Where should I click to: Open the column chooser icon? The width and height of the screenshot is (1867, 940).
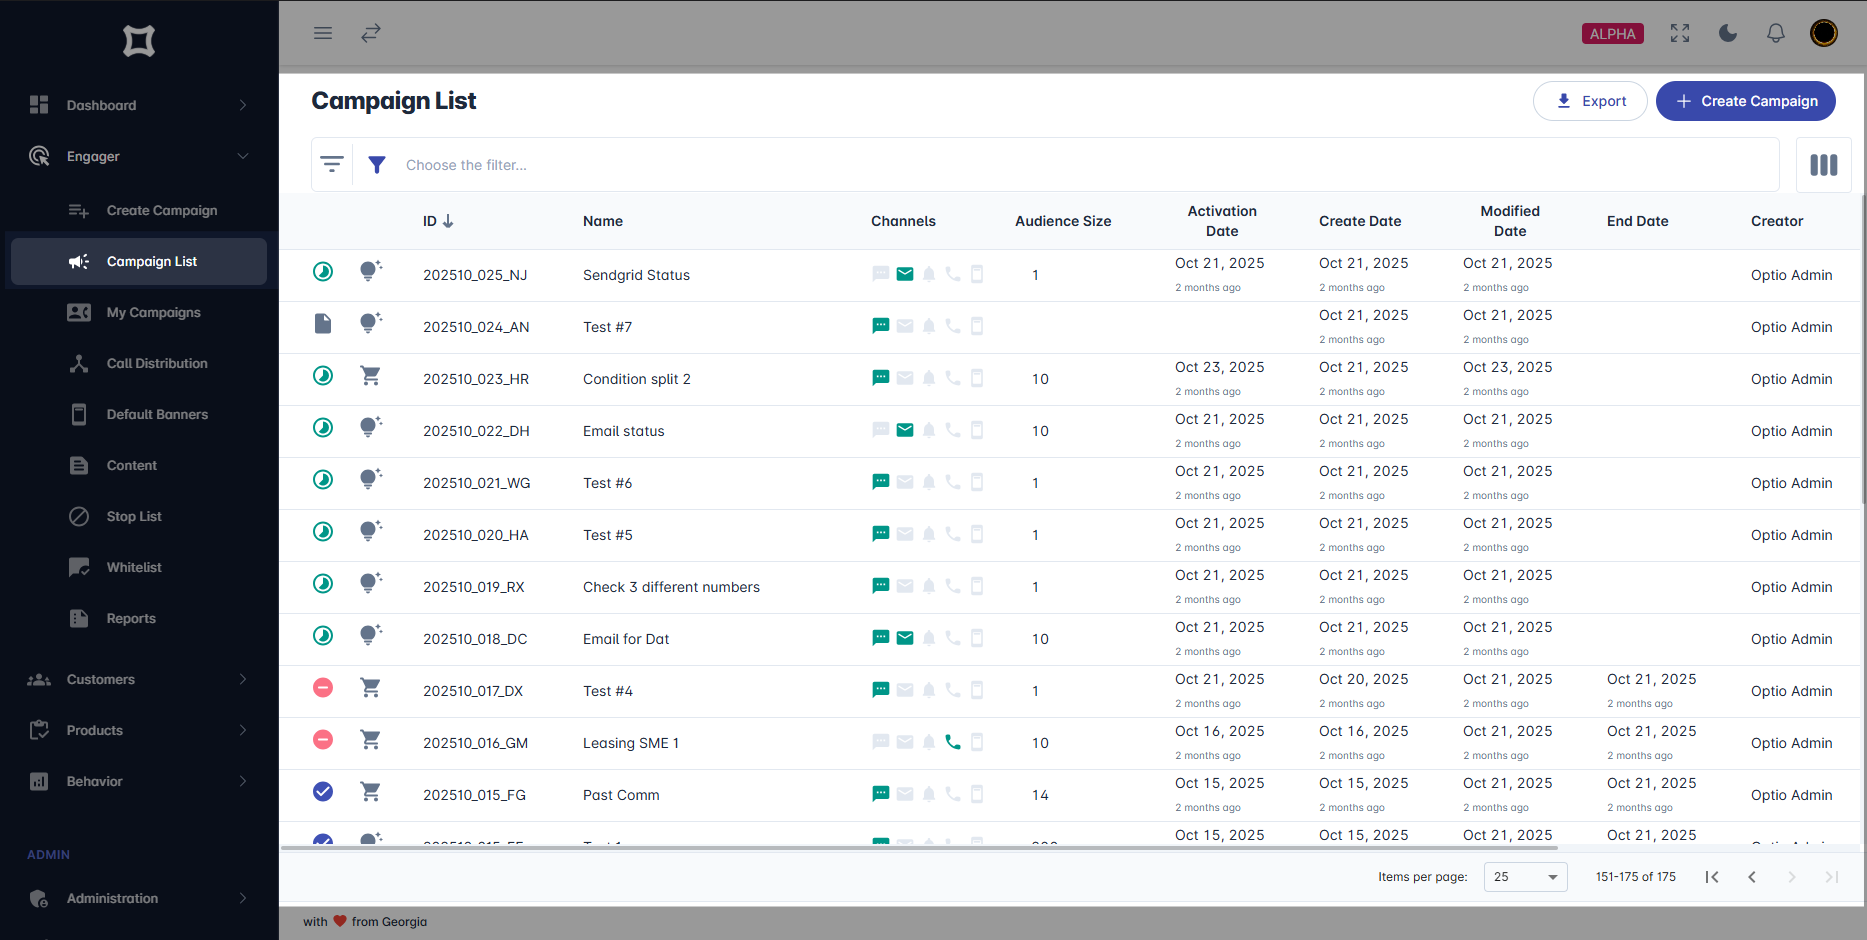(1824, 165)
